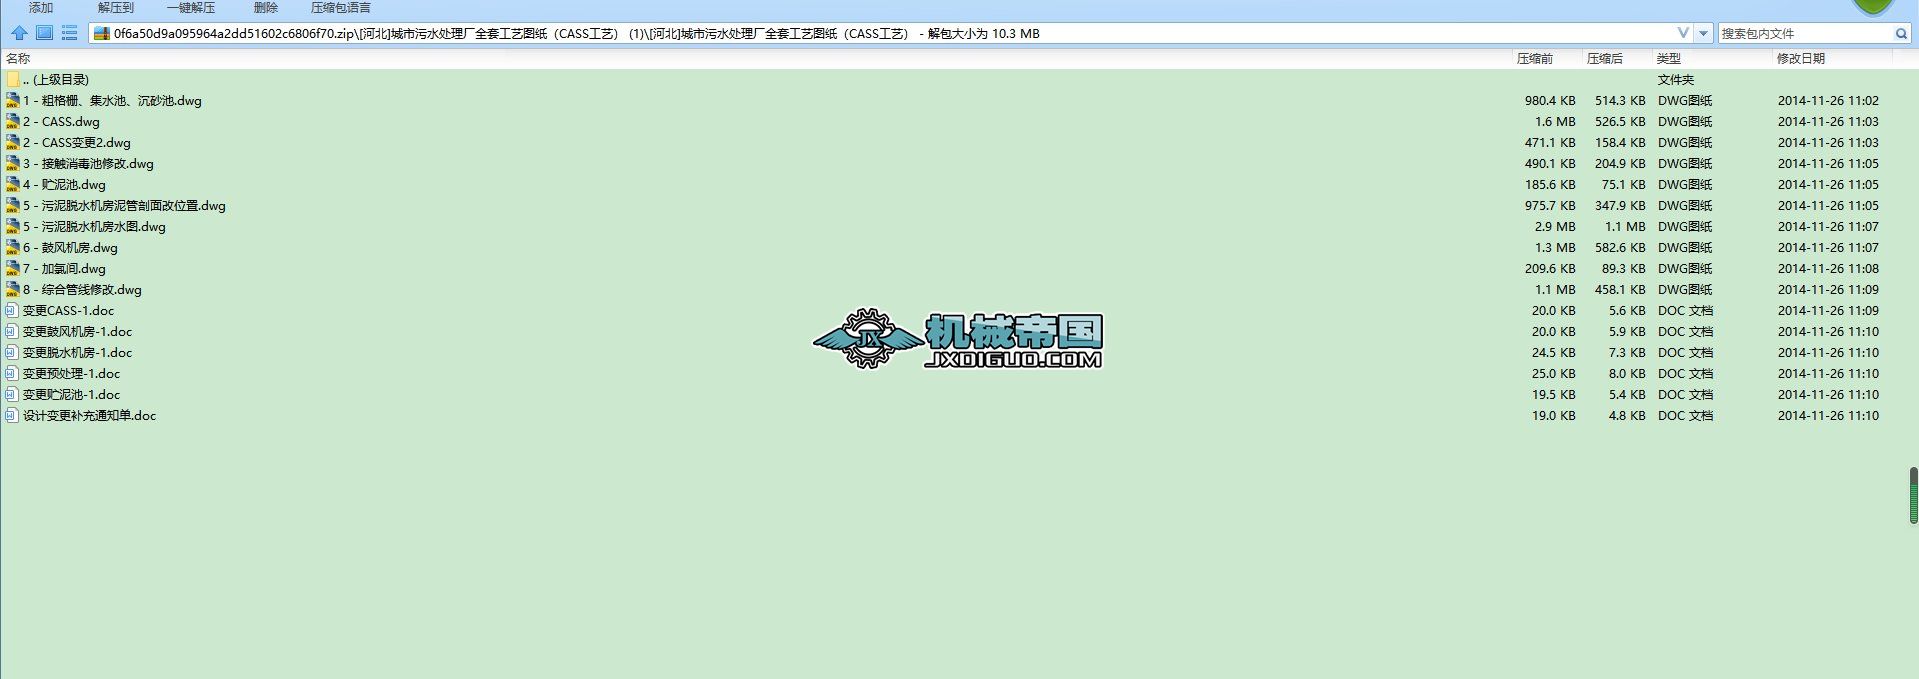Click the 添加 toolbar button
This screenshot has width=1919, height=679.
(x=41, y=7)
